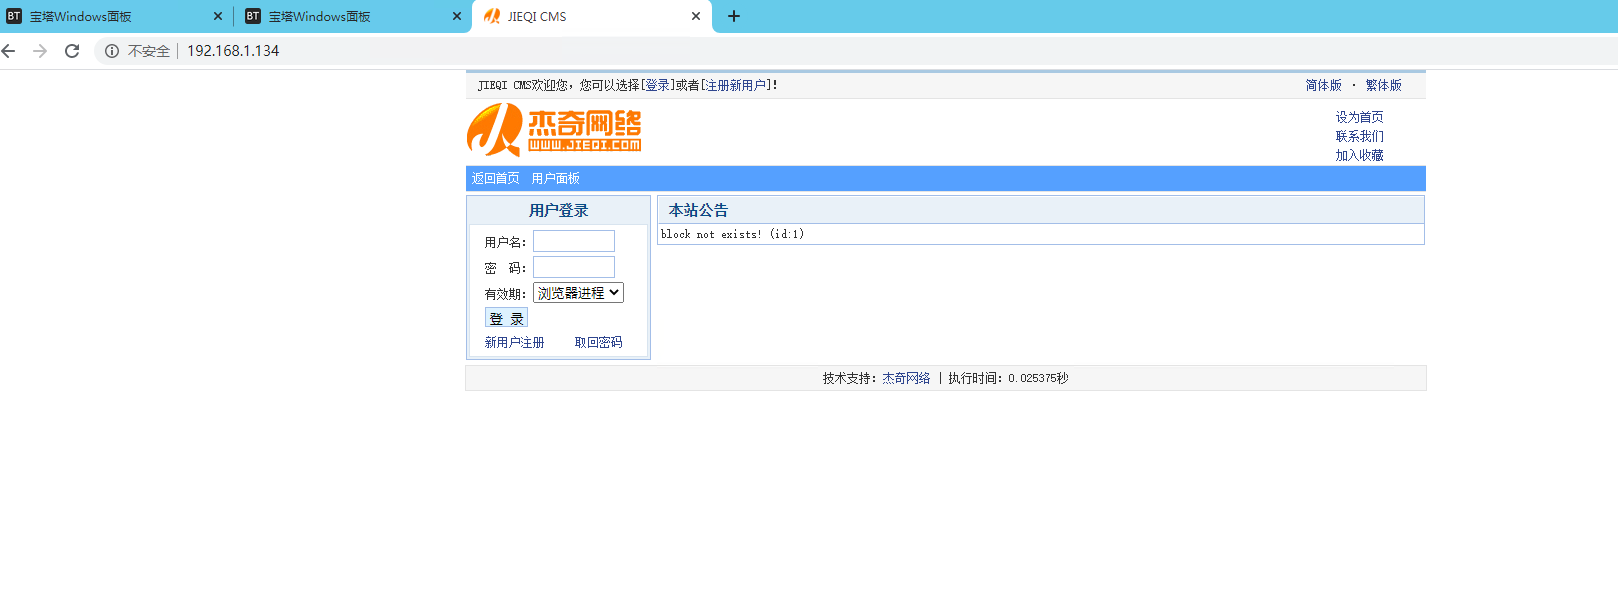
Task: Click the 用户名 input field
Action: pyautogui.click(x=574, y=241)
